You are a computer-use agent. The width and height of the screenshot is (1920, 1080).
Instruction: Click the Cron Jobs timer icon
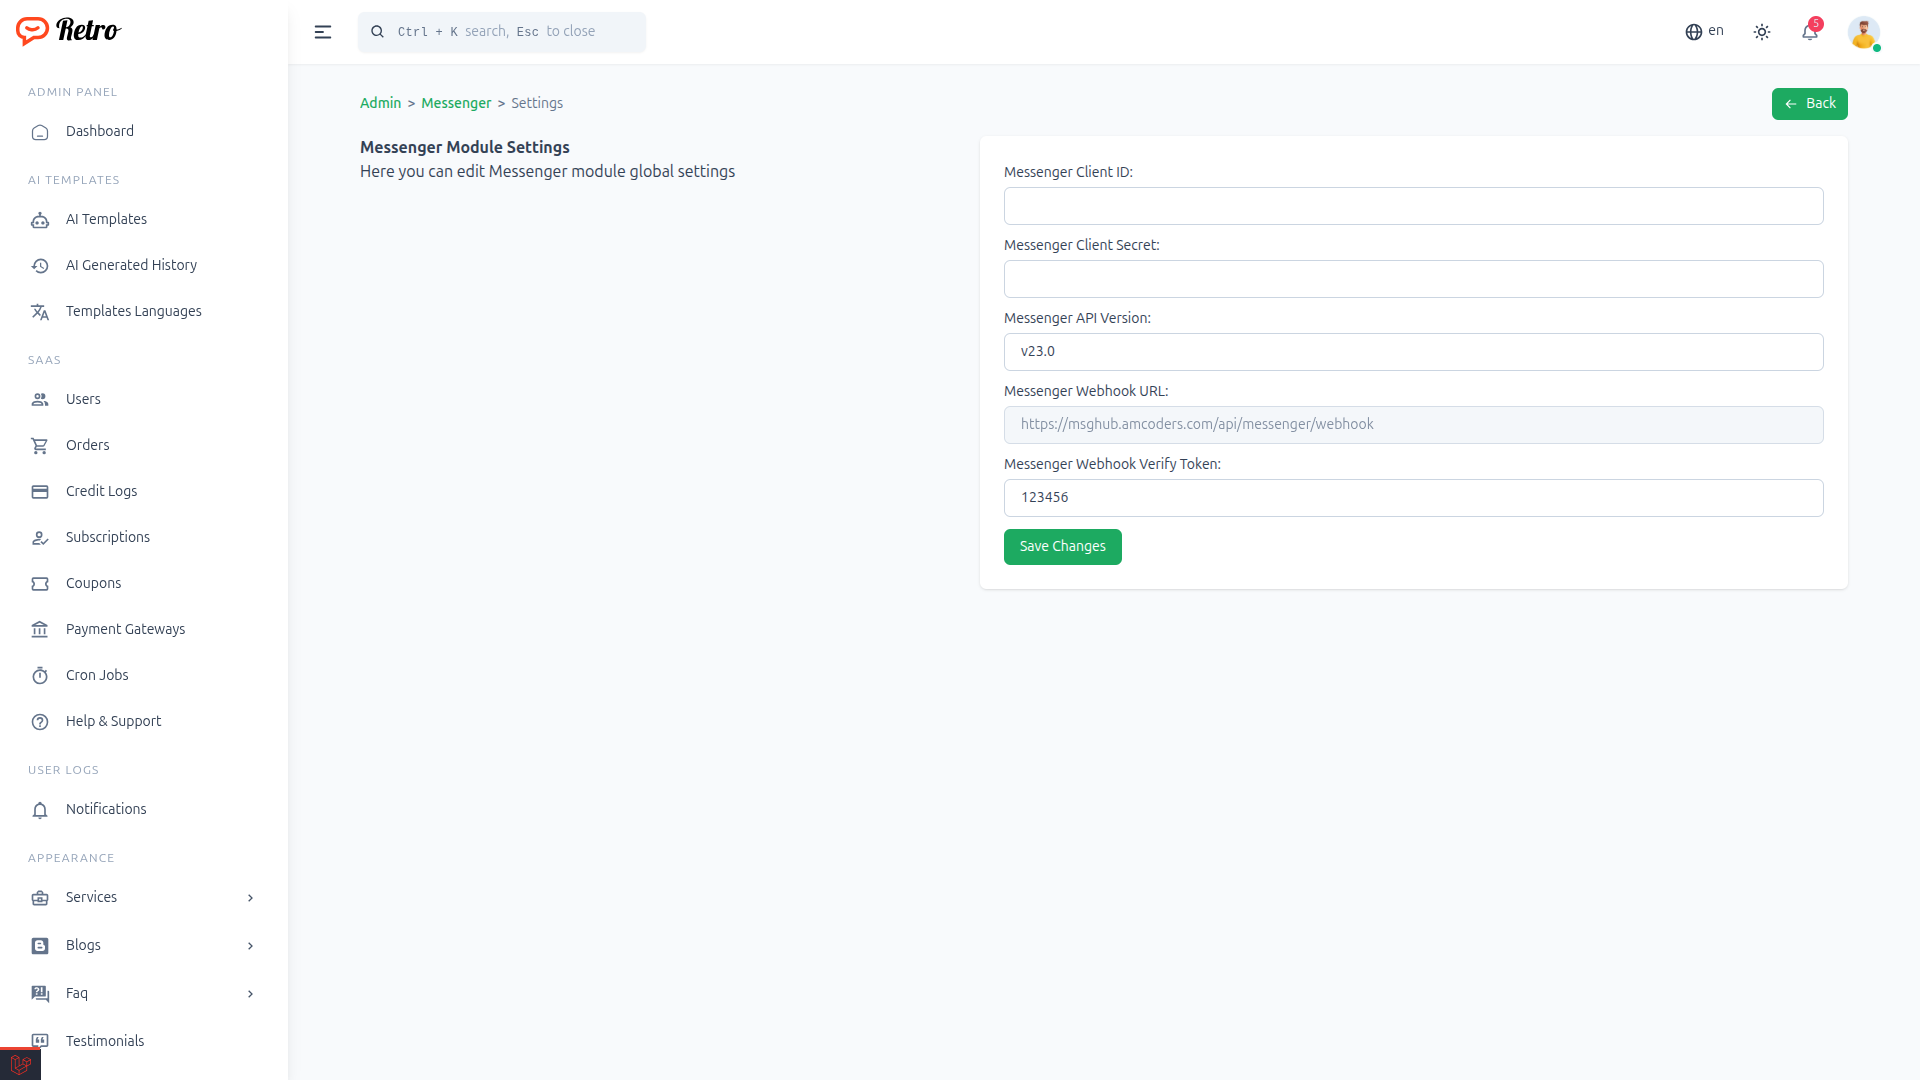point(40,676)
